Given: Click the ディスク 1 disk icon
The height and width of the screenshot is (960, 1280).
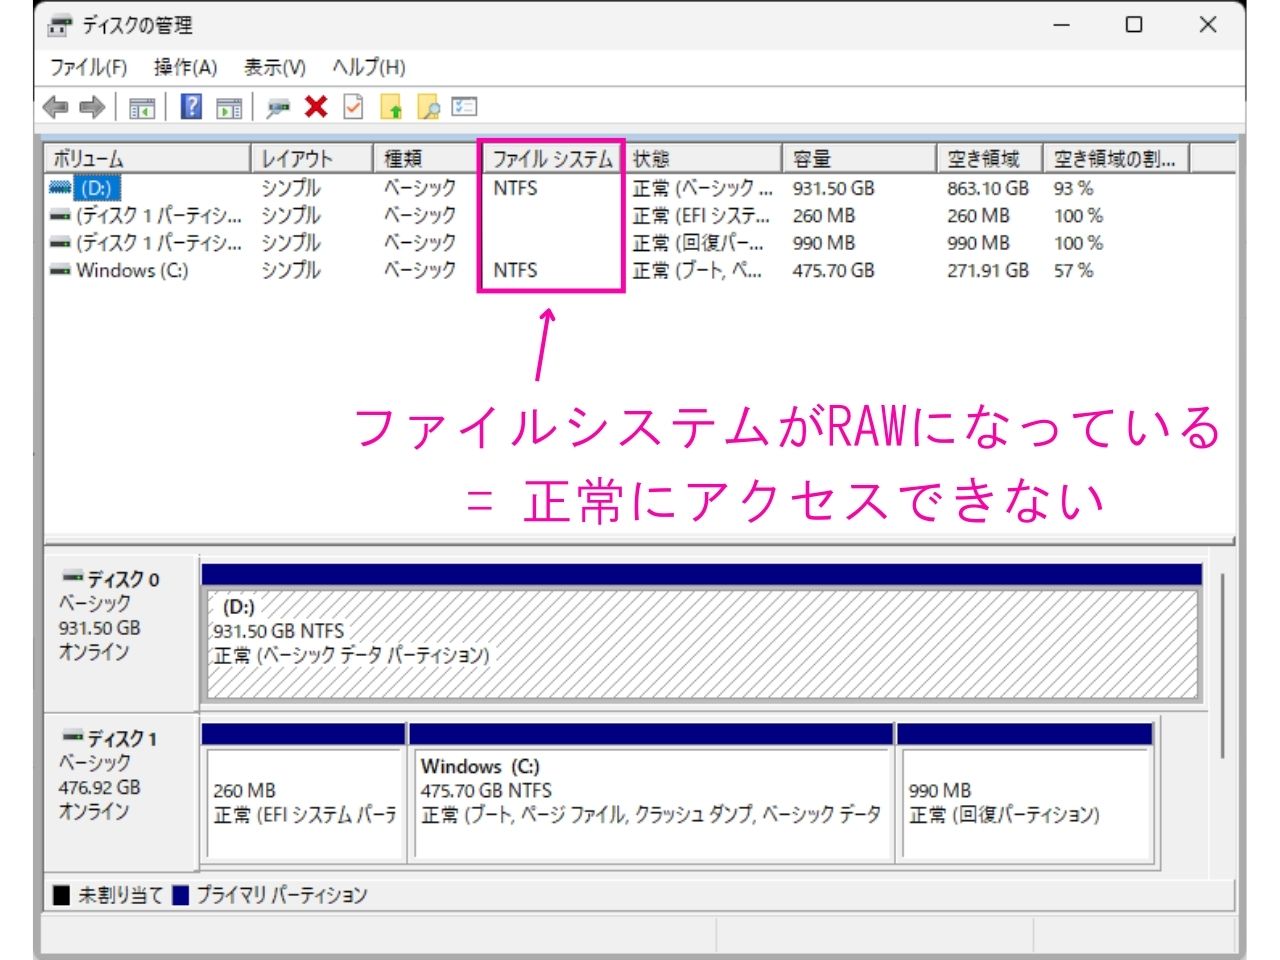Looking at the screenshot, I should tap(72, 736).
